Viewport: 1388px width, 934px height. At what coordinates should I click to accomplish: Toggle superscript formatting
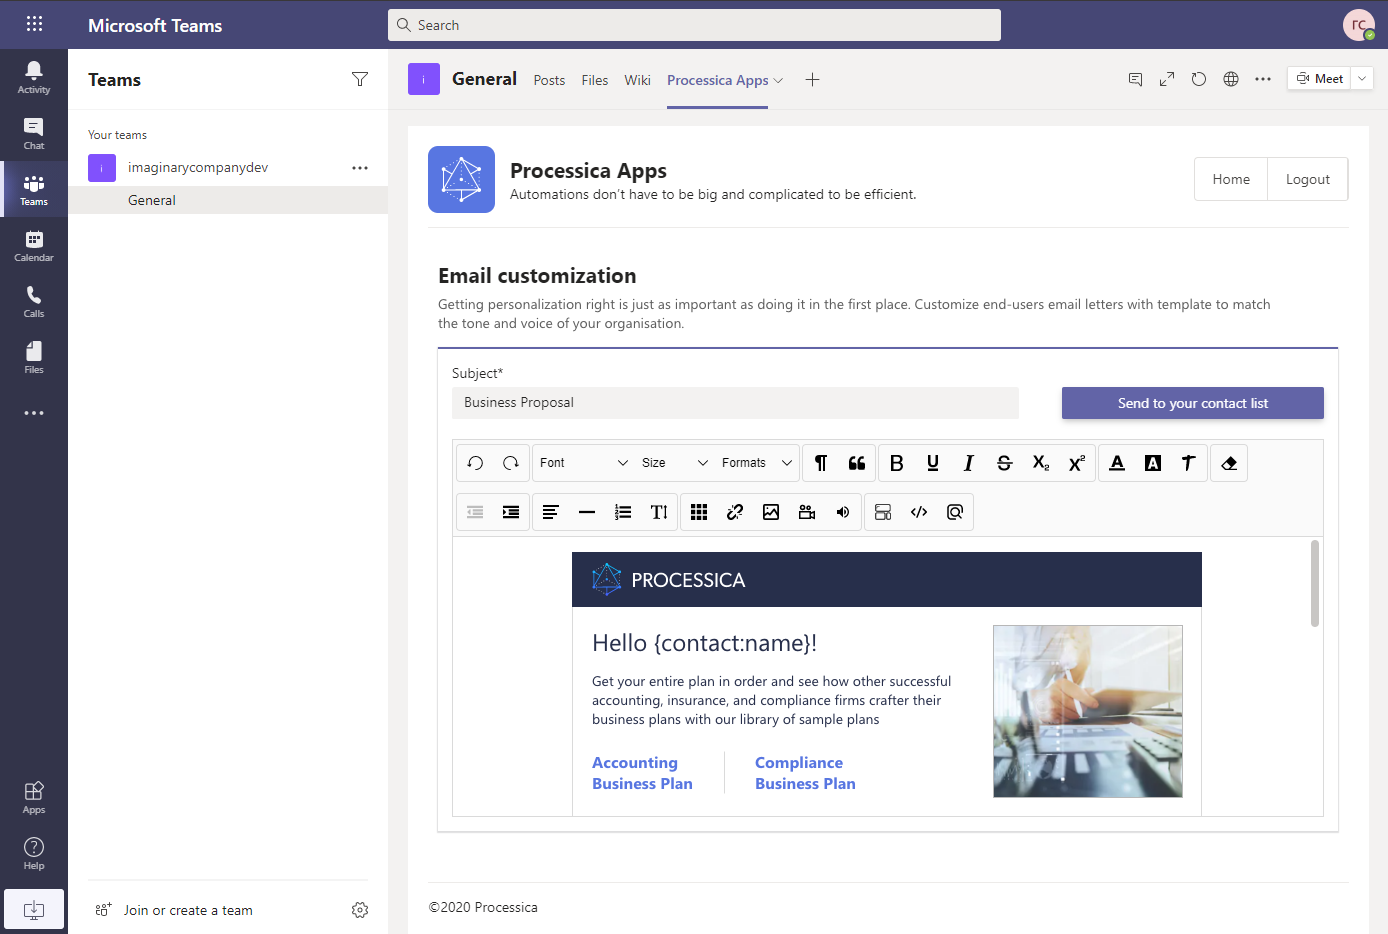pos(1077,463)
